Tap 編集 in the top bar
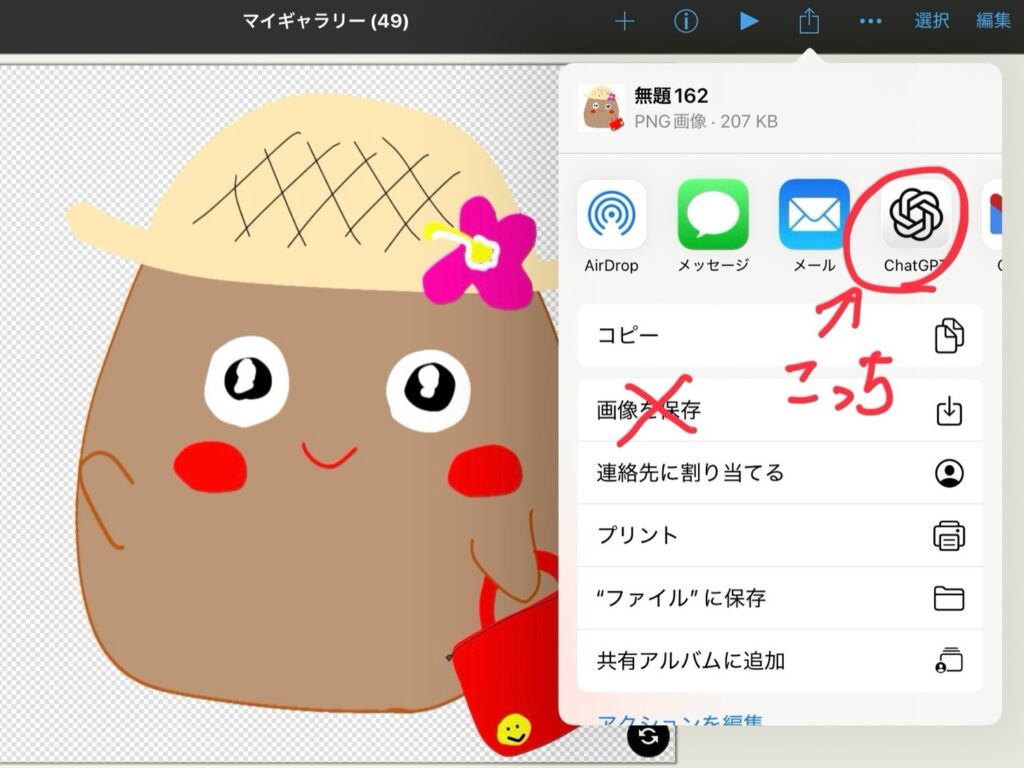This screenshot has height=768, width=1024. coord(993,21)
